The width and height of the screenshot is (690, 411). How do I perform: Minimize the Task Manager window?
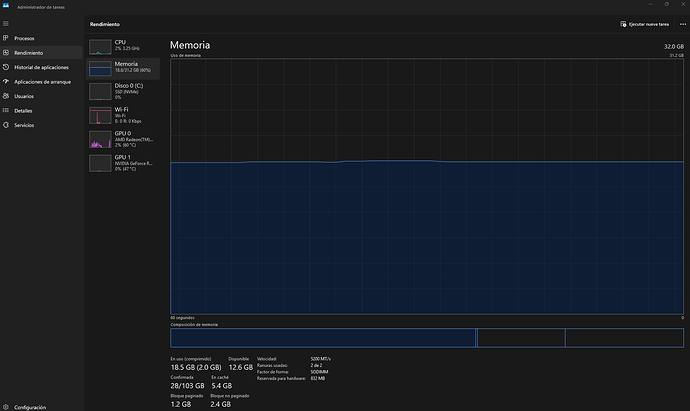[650, 4]
